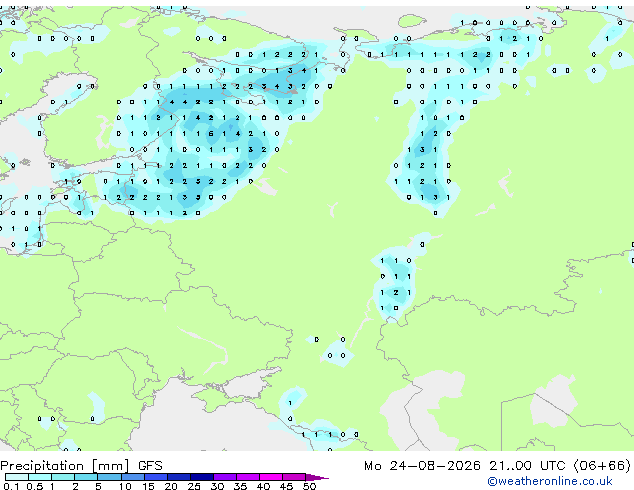Click the legend scale label '15'

(x=148, y=486)
